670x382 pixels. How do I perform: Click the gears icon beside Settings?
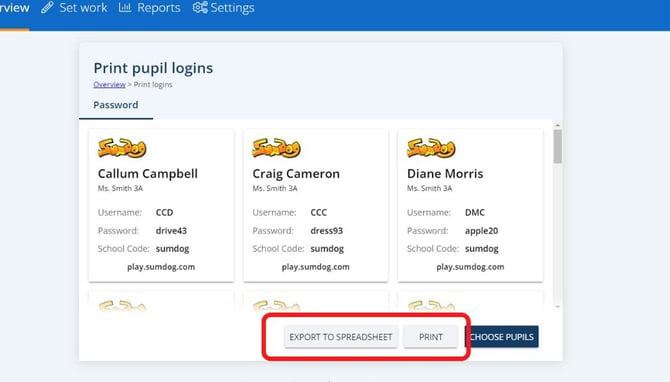click(x=200, y=7)
